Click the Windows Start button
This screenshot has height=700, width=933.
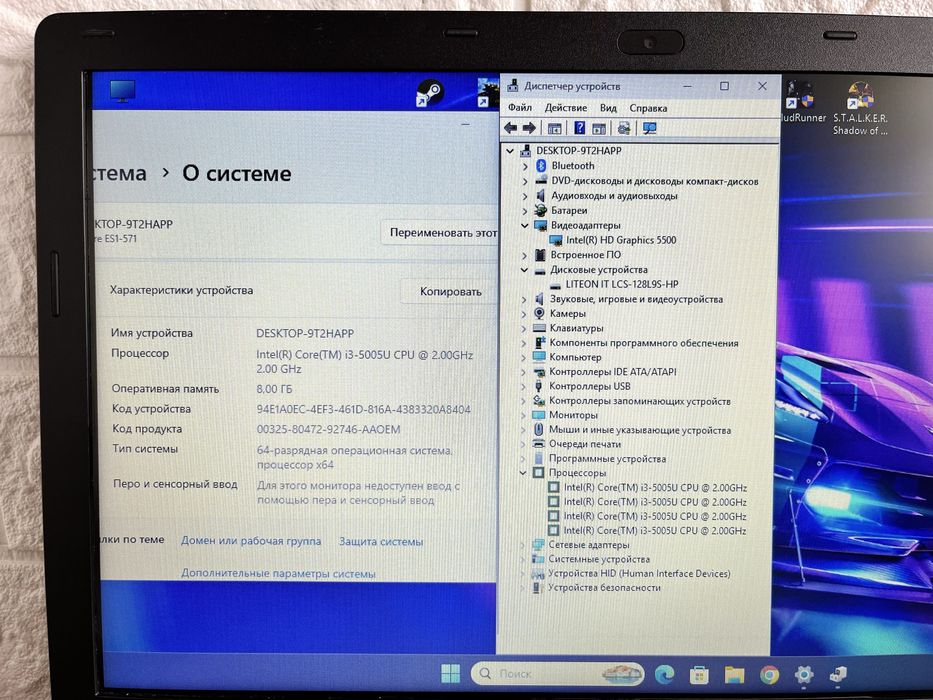pos(450,674)
